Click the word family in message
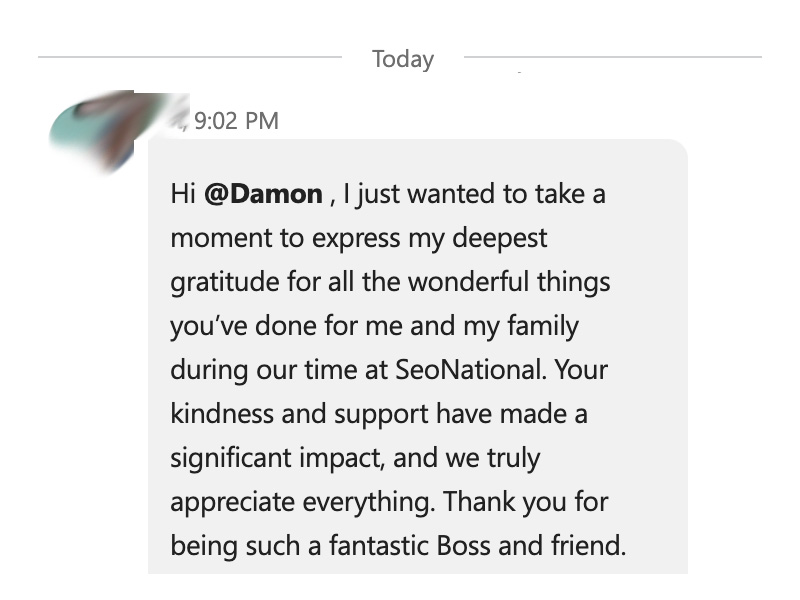Screen dimensions: 800x600 543,327
